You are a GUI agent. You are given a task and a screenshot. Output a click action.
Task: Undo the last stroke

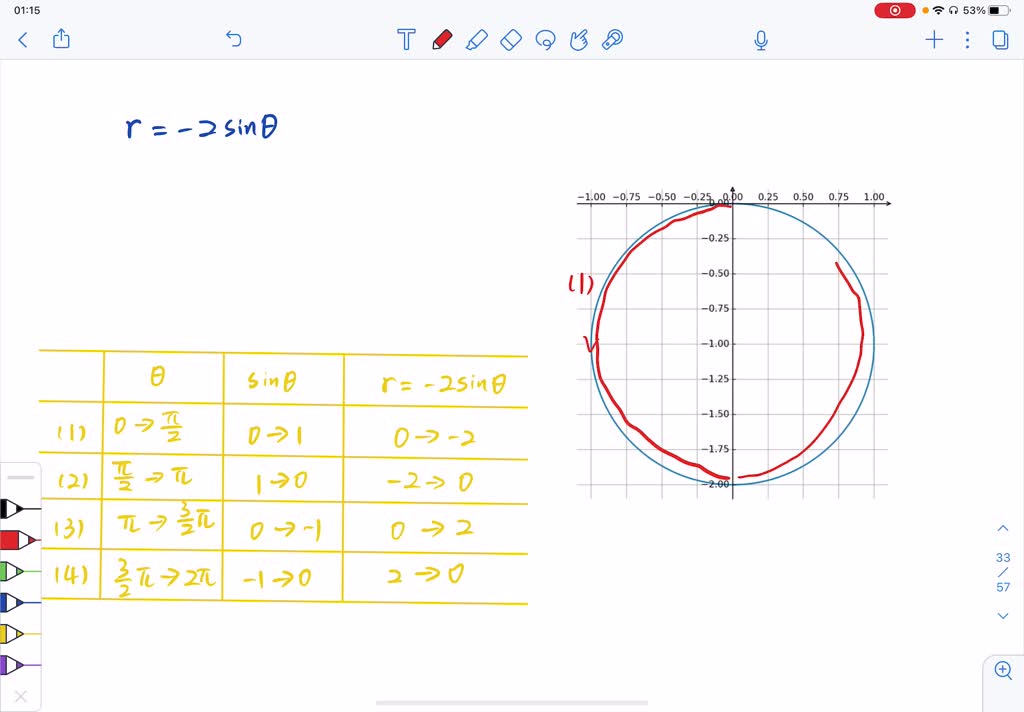click(233, 39)
